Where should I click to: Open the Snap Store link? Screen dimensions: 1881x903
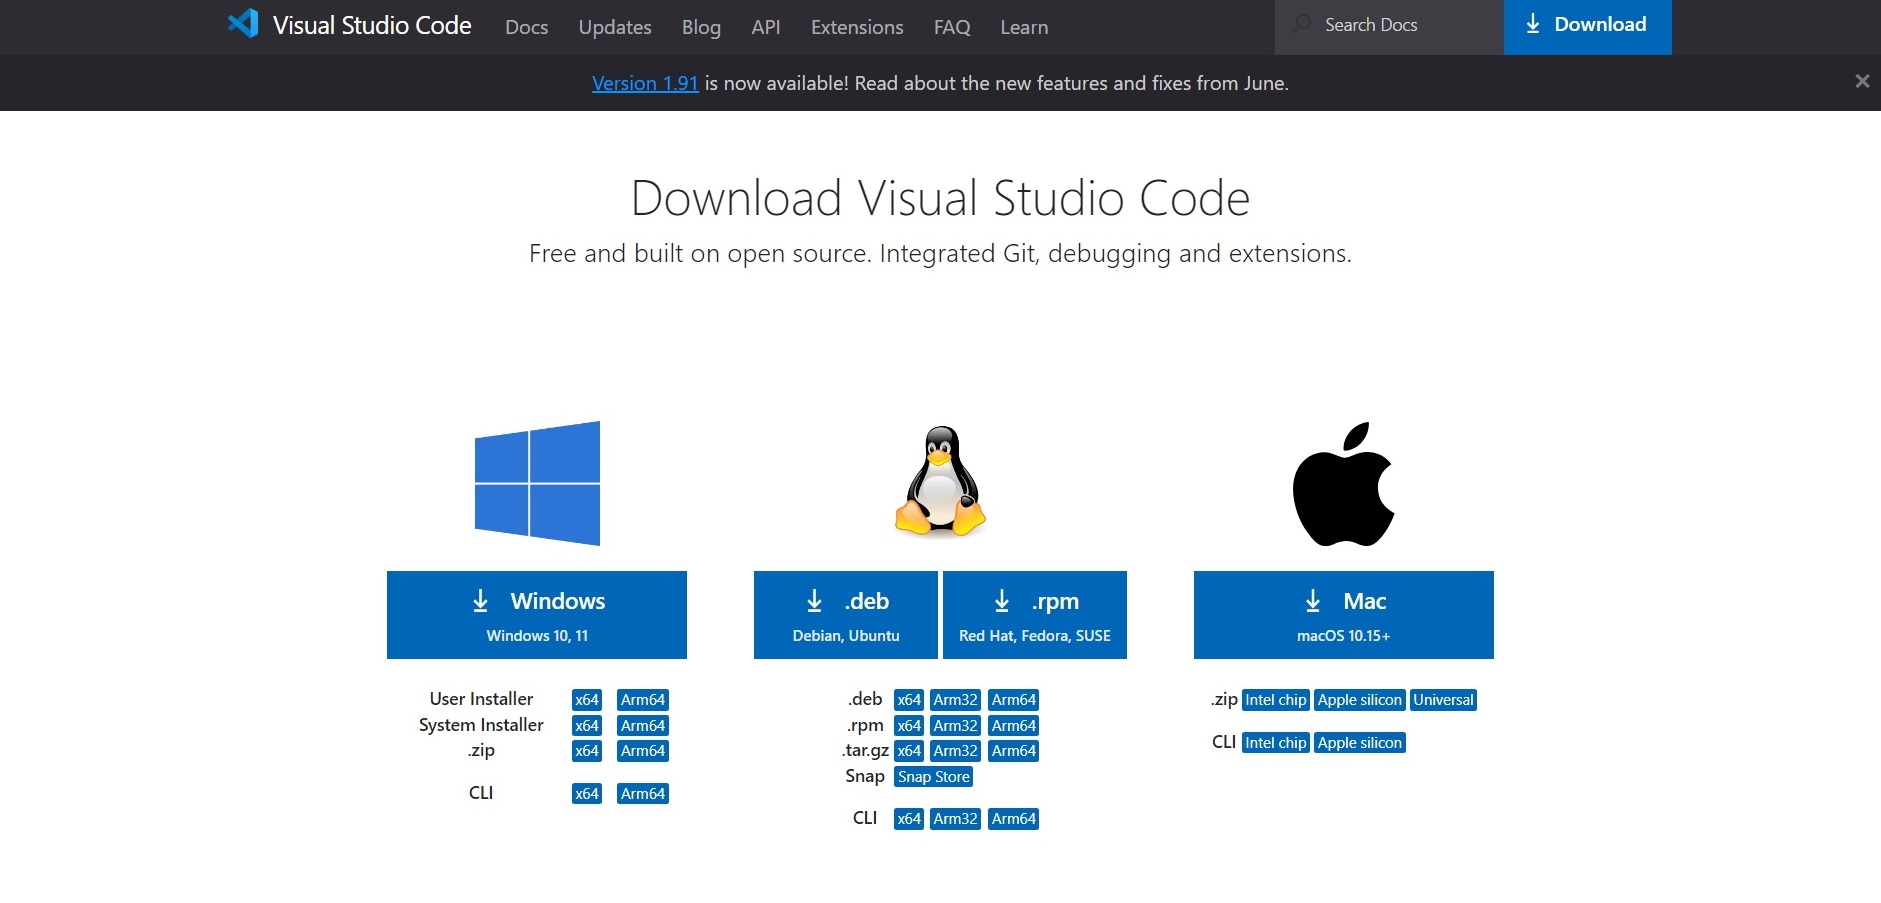coord(934,777)
